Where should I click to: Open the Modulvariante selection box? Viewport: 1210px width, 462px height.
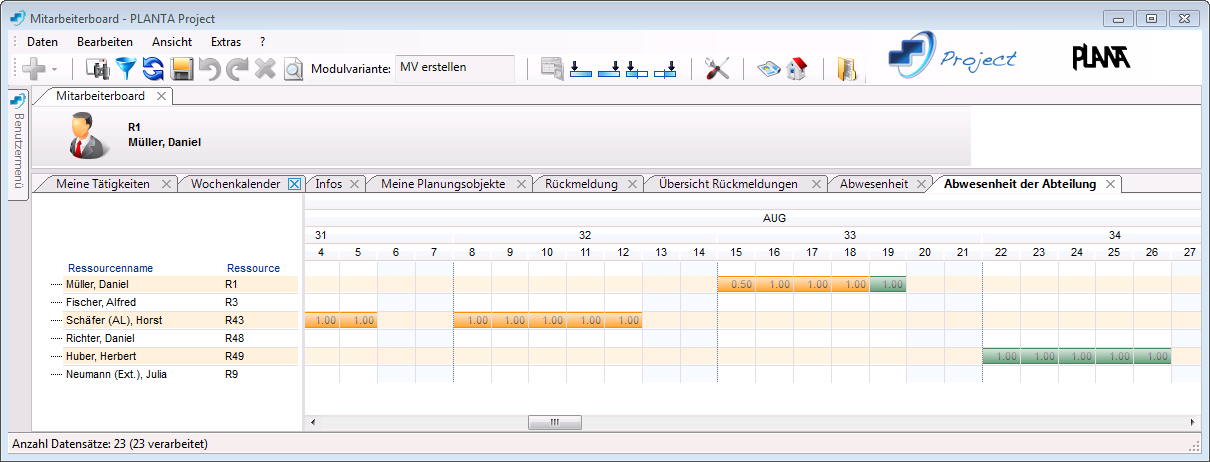455,68
